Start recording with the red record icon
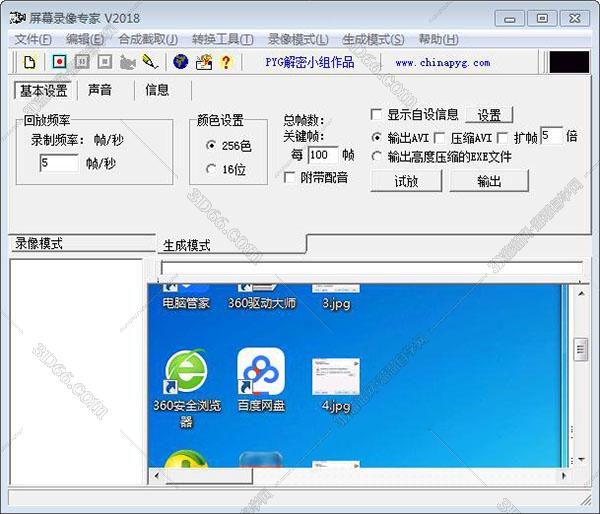This screenshot has height=514, width=600. tap(59, 62)
